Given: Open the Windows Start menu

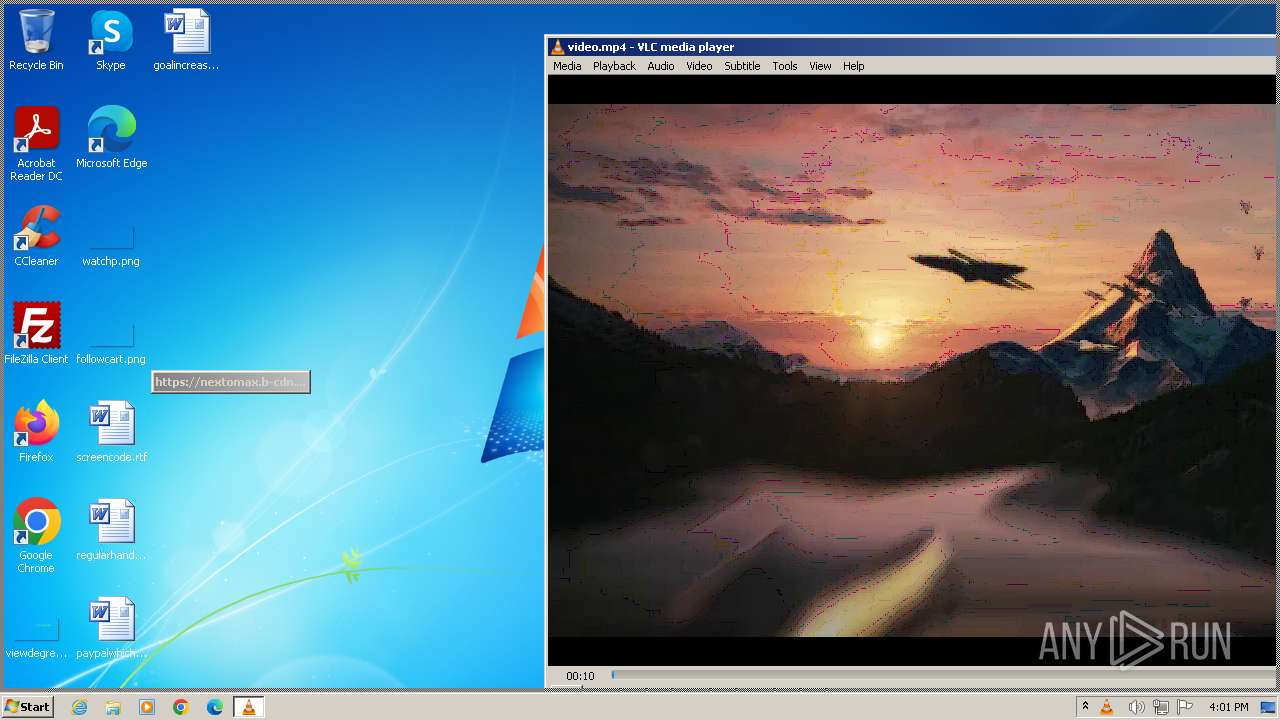Looking at the screenshot, I should [x=28, y=707].
